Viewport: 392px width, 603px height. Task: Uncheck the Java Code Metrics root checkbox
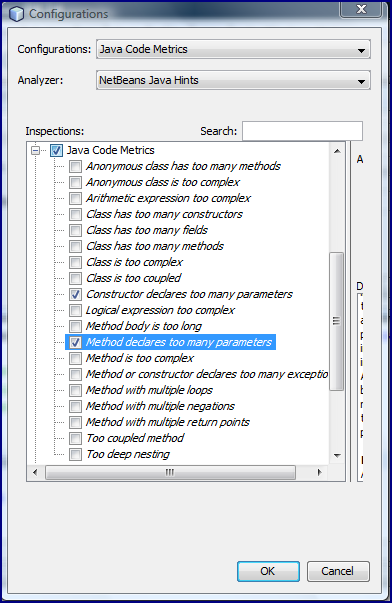point(57,150)
